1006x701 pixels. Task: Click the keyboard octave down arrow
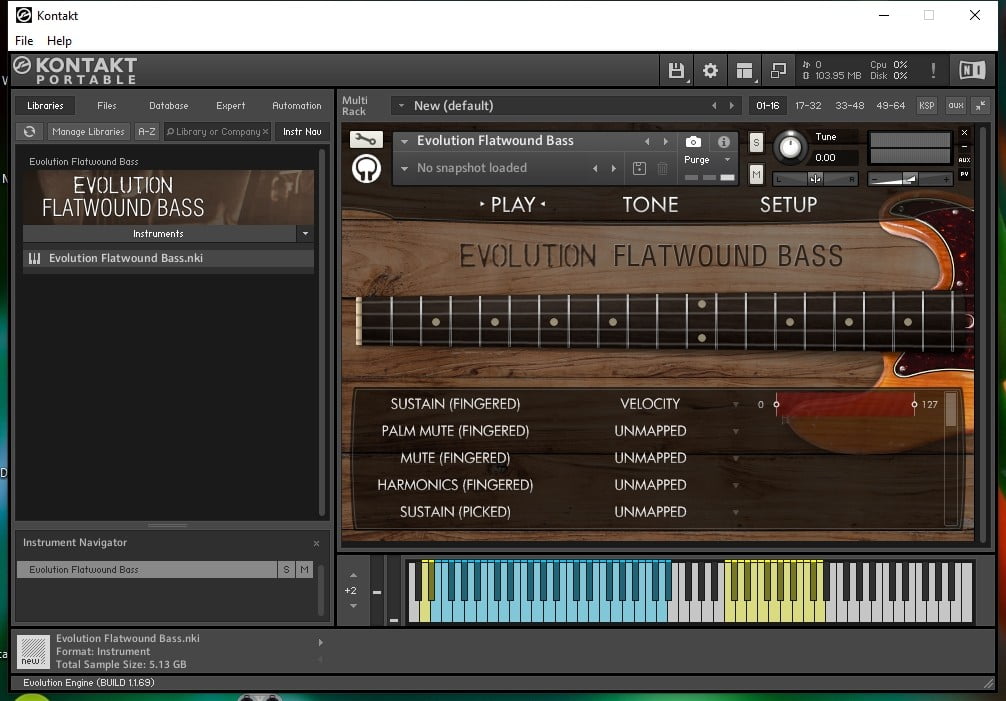click(x=354, y=605)
